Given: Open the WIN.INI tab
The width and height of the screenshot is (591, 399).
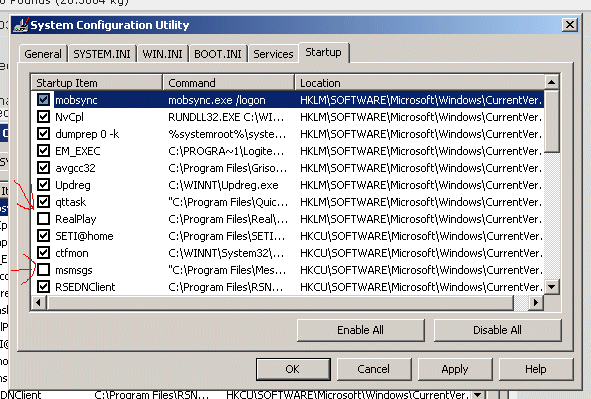Looking at the screenshot, I should (162, 54).
